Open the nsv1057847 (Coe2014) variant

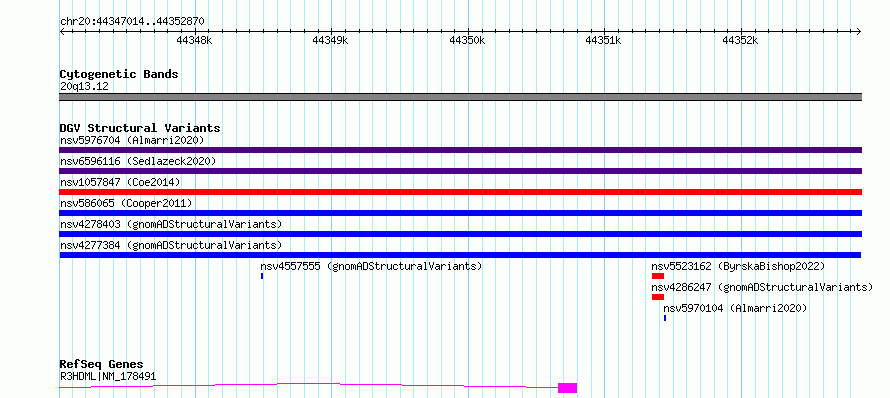tap(120, 182)
